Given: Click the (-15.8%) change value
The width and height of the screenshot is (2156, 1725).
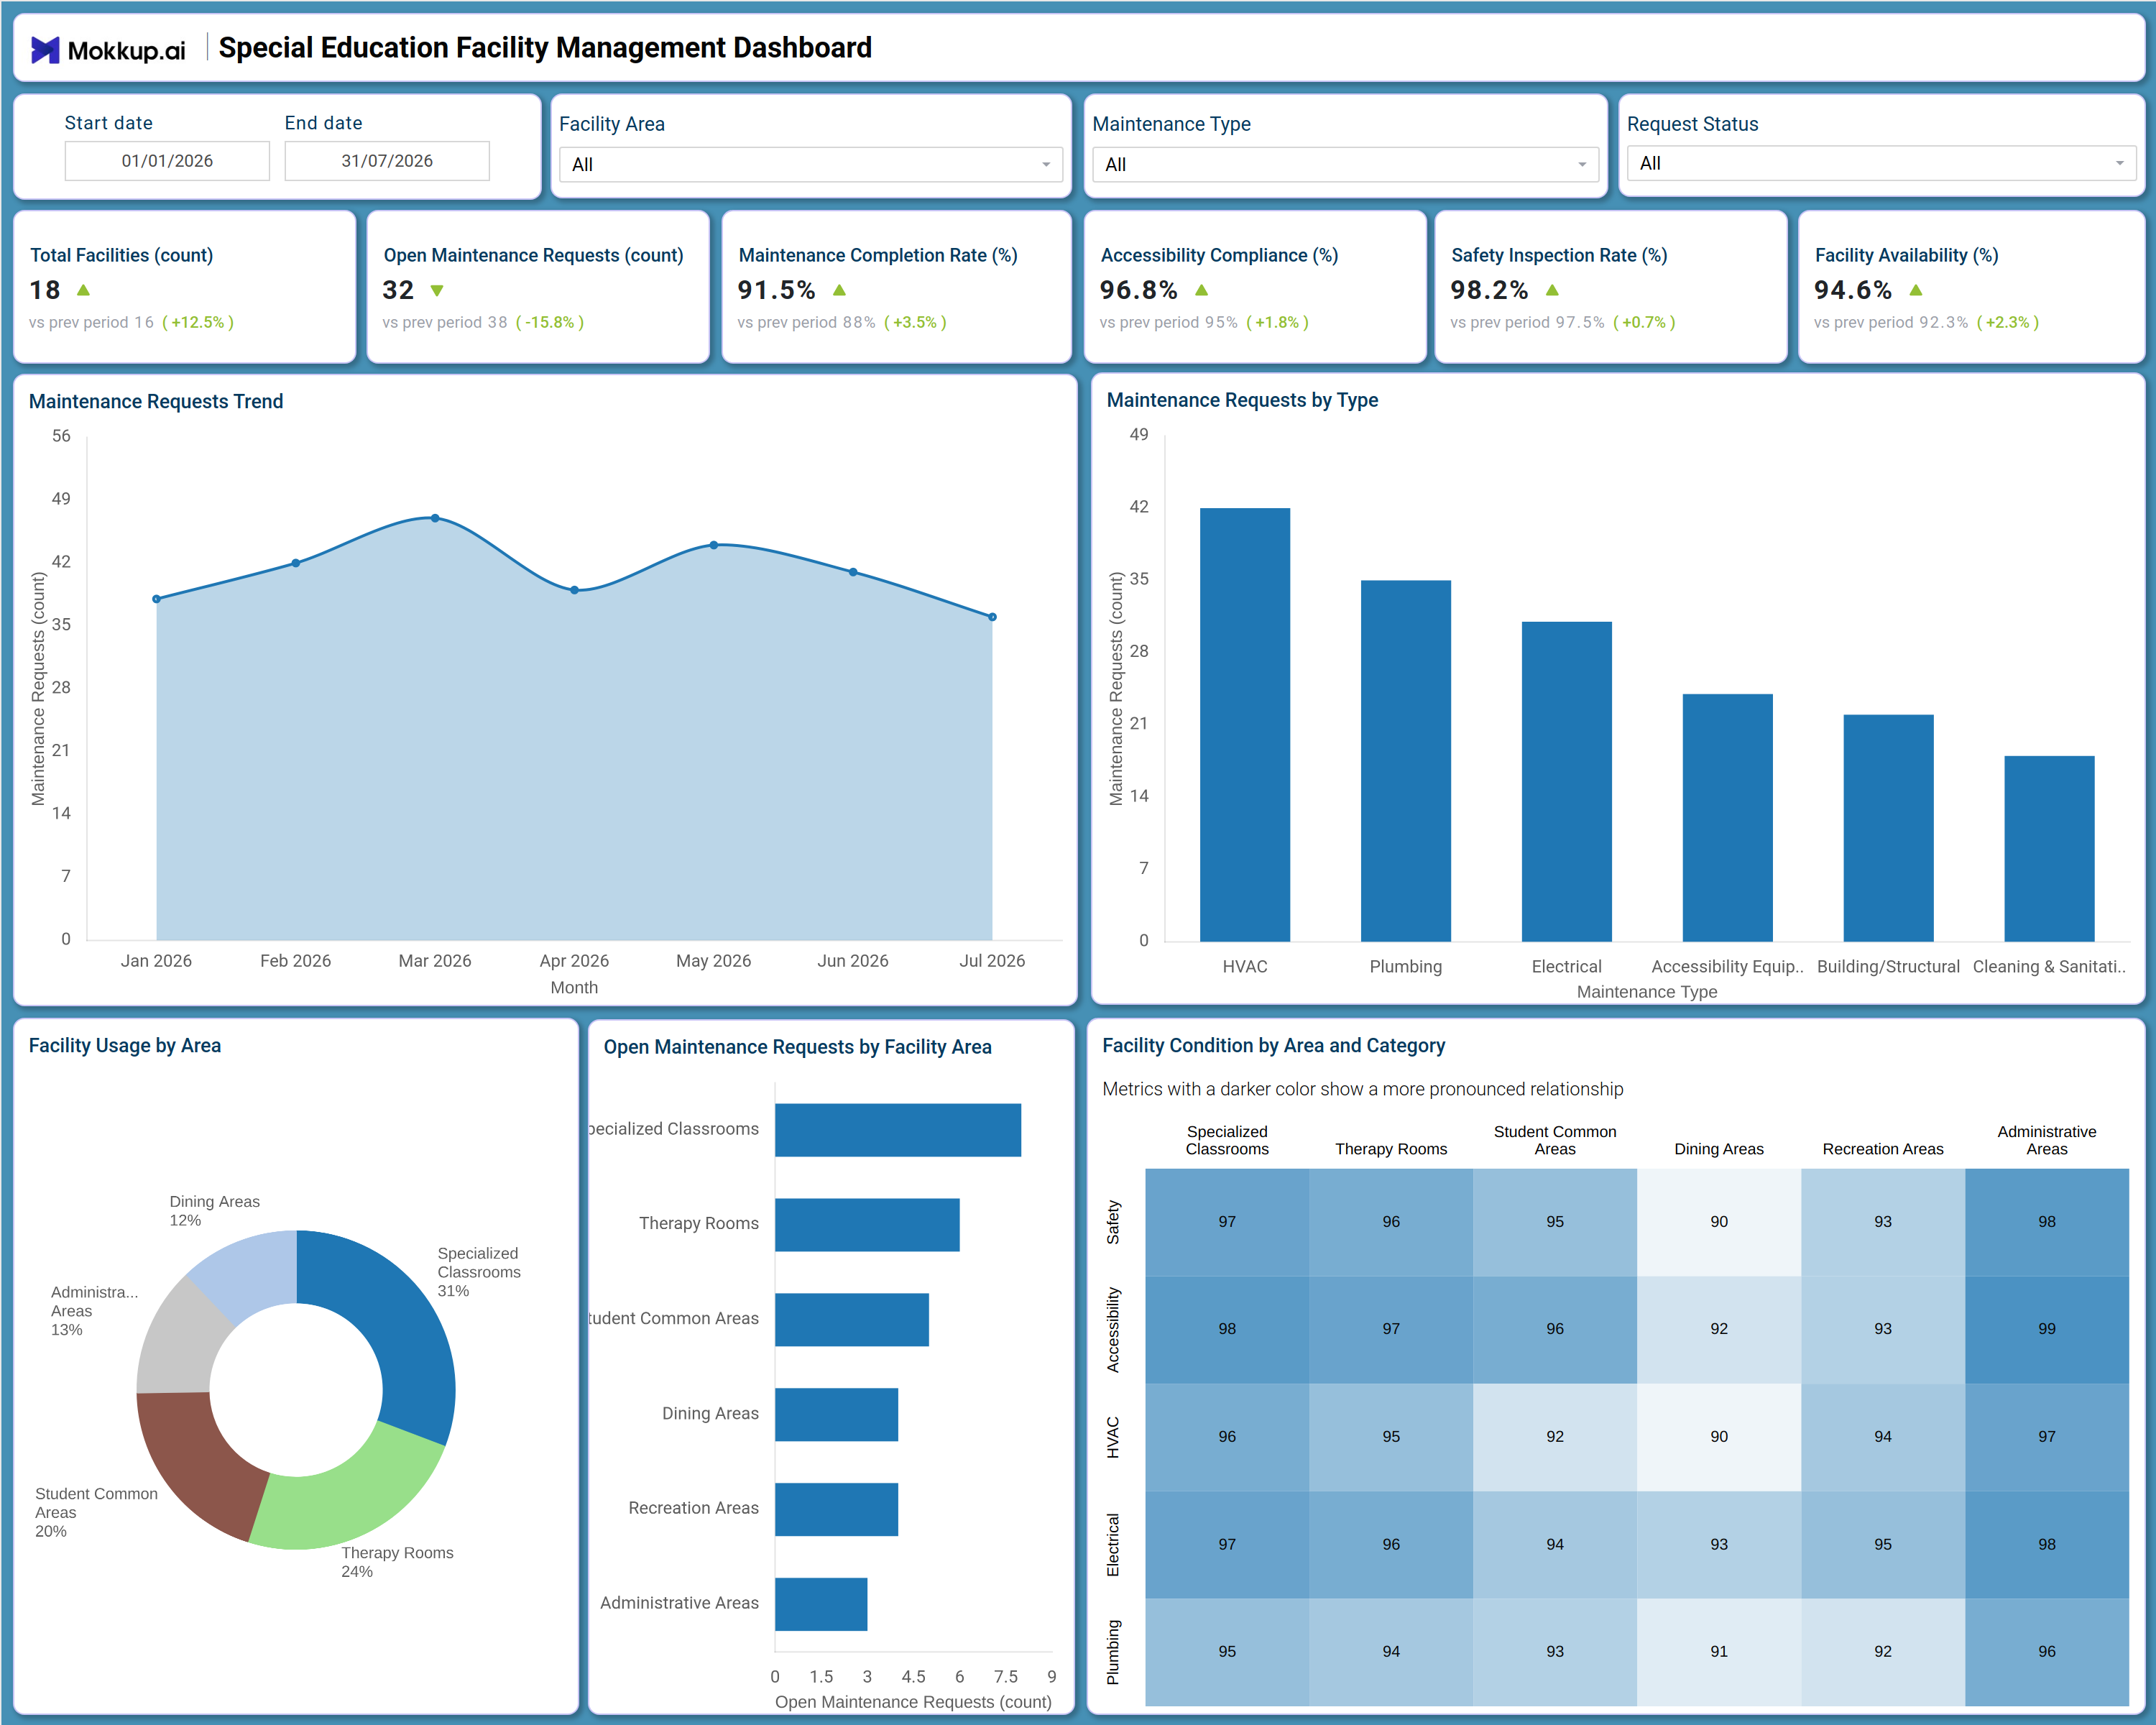Looking at the screenshot, I should coord(550,322).
